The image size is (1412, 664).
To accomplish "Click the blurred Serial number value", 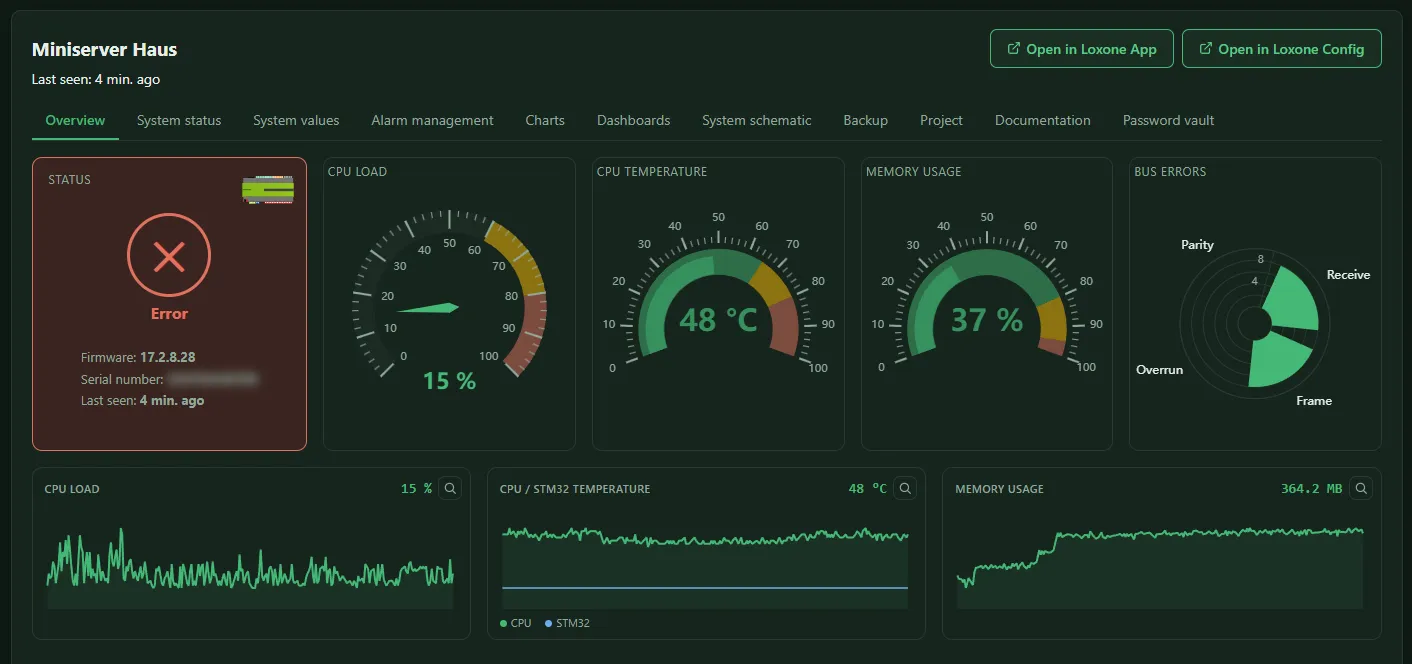I will point(212,379).
